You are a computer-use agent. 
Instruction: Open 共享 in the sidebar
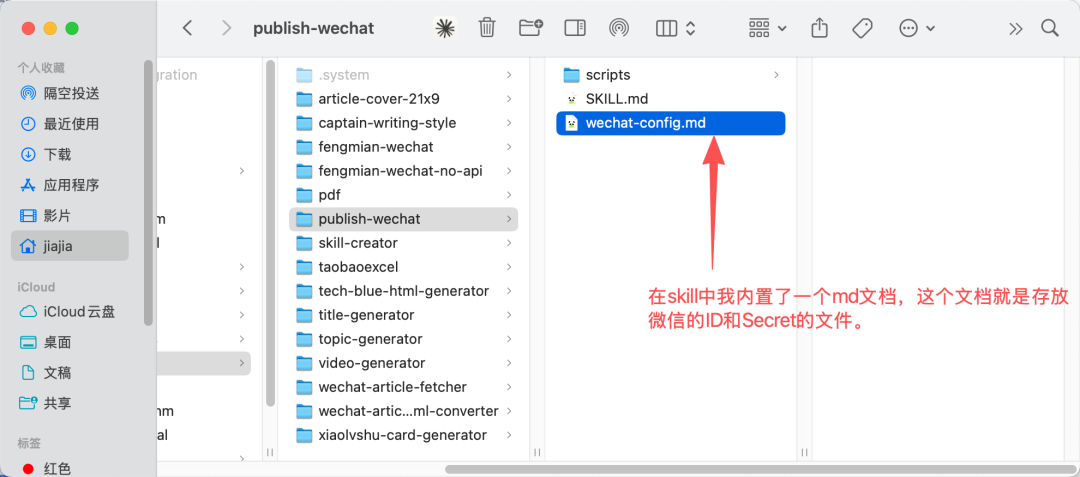coord(45,403)
